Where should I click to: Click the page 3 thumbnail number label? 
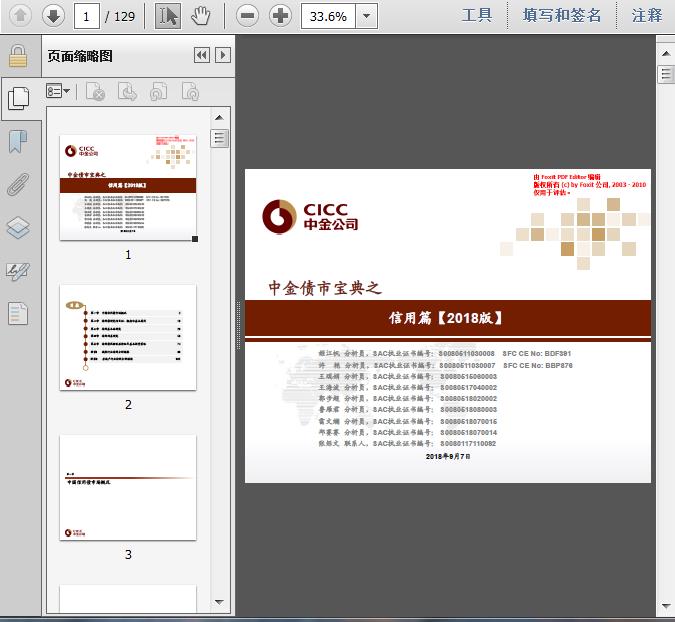128,554
